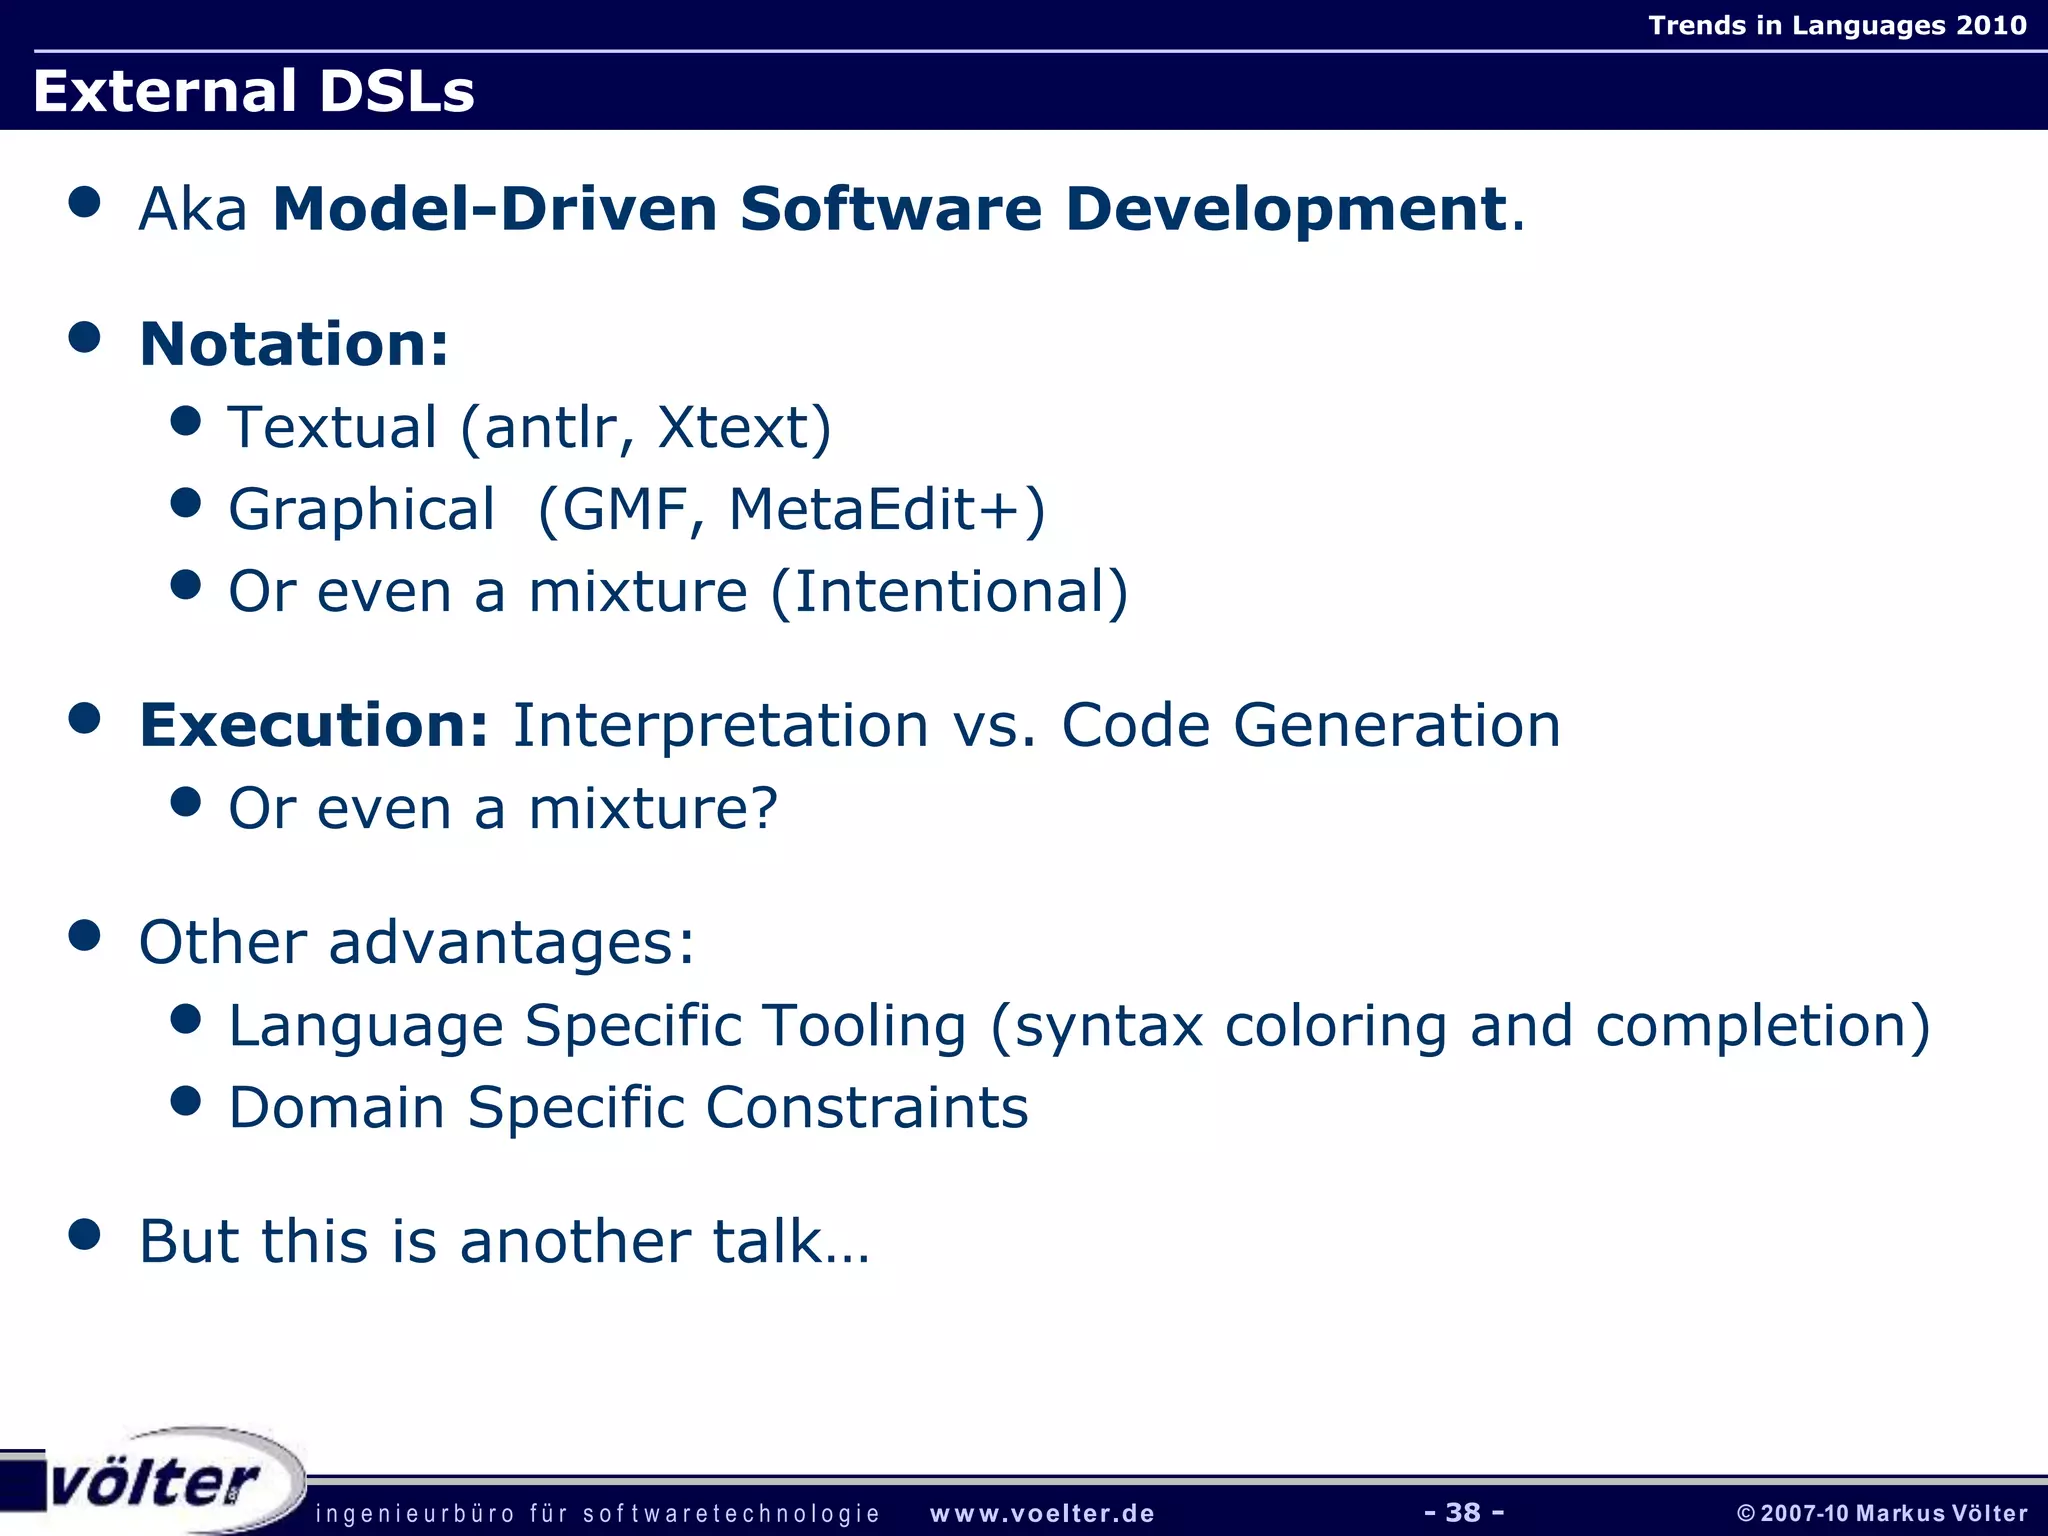The image size is (2048, 1536).
Task: Click the slide number 38
Action: click(x=1463, y=1512)
